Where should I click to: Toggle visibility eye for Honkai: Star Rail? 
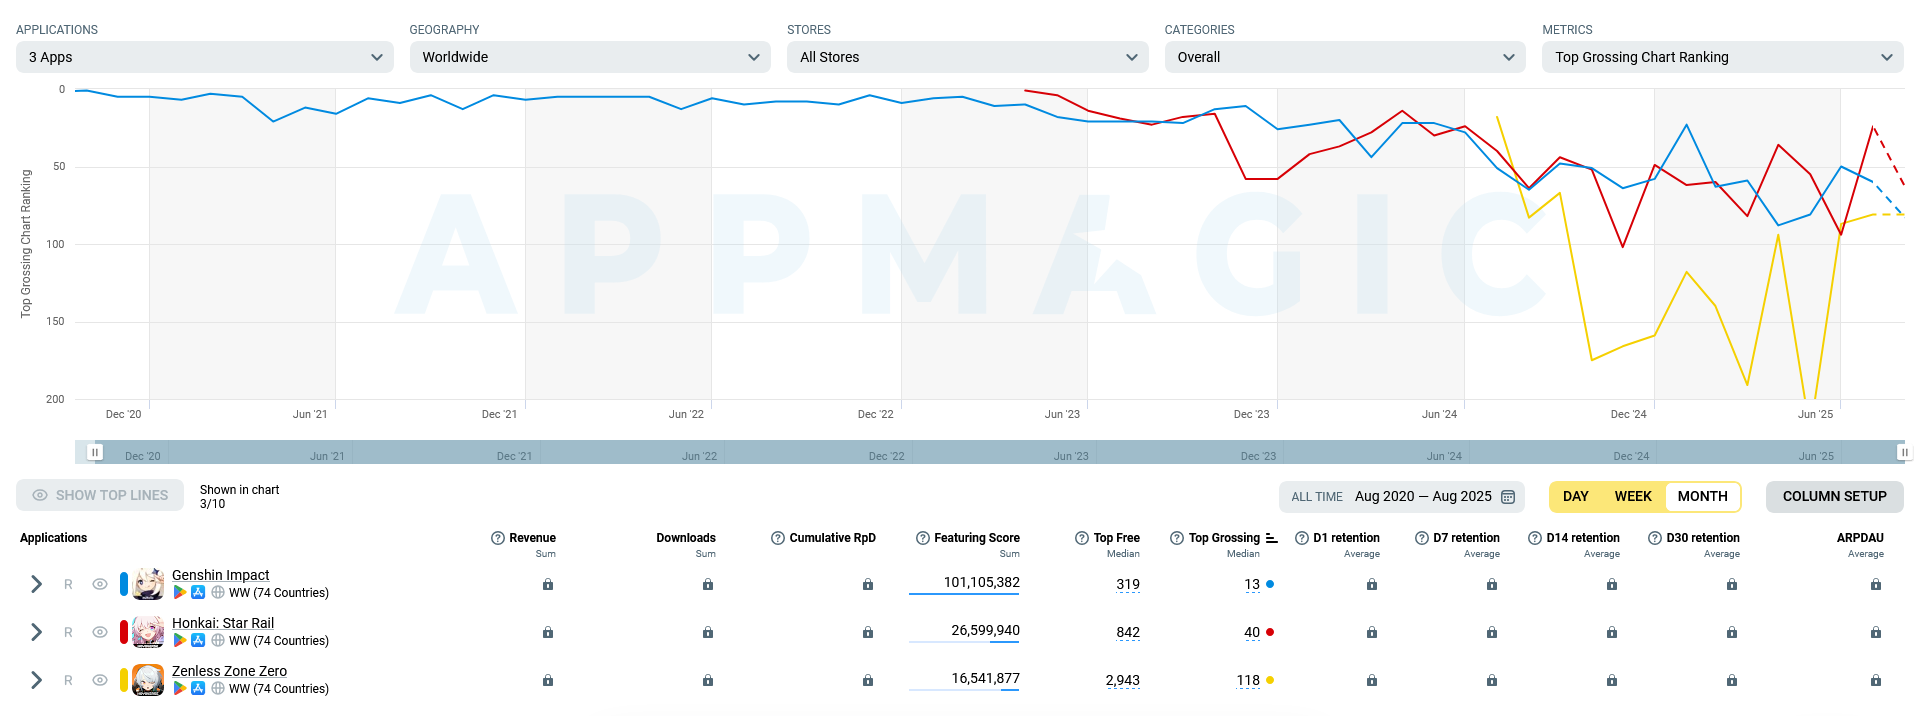tap(100, 632)
